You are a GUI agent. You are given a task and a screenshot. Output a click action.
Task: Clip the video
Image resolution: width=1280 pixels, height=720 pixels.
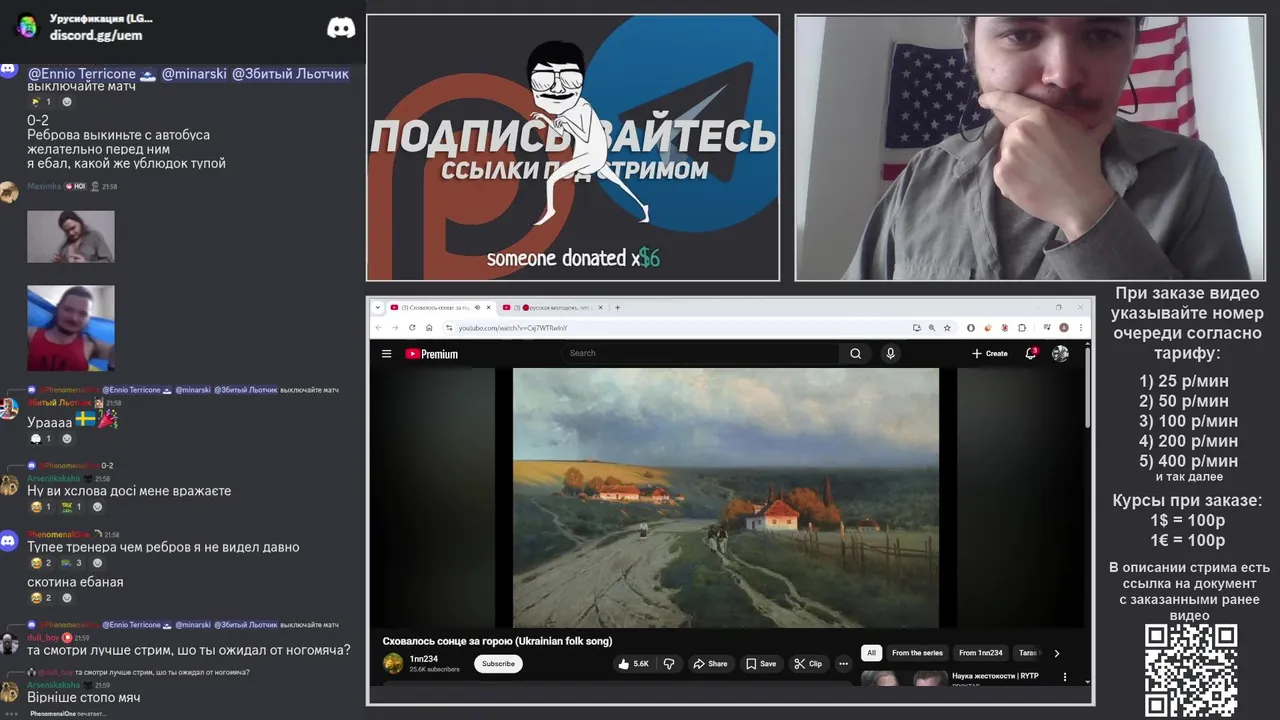pos(808,663)
